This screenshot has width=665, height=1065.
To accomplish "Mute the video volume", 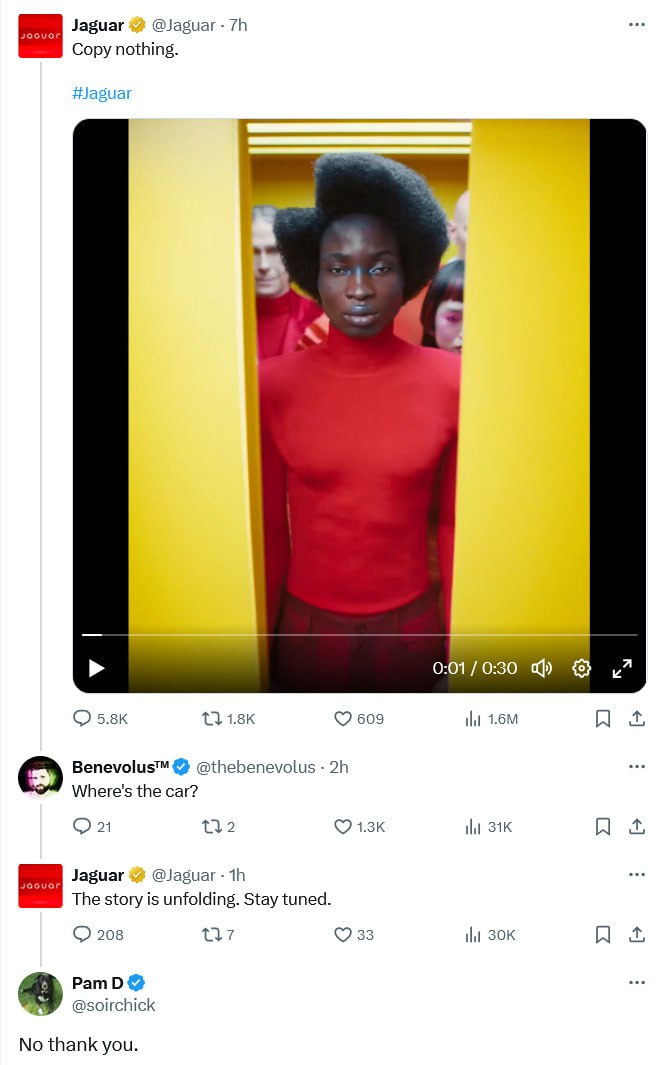I will tap(541, 668).
